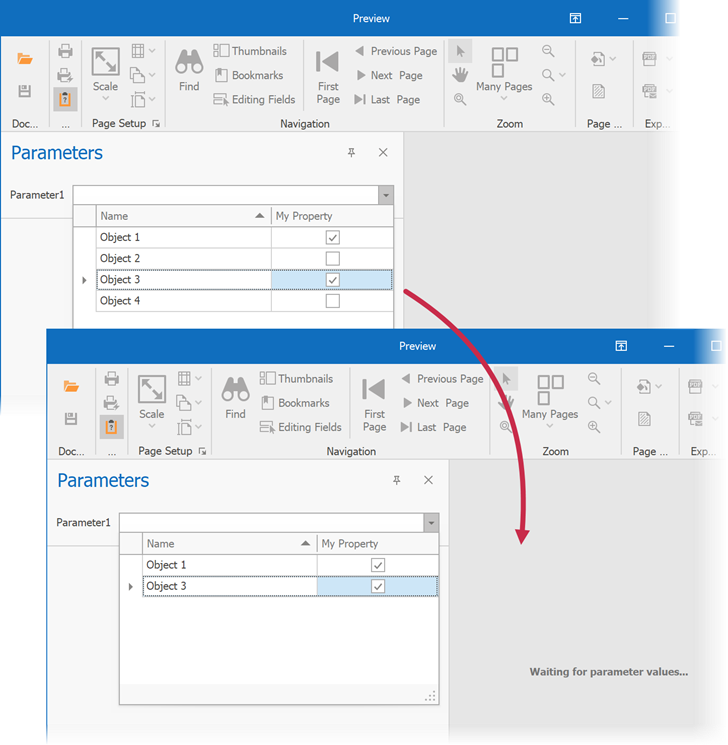The image size is (728, 745).
Task: Select Object 4 row in top window
Action: [x=245, y=301]
